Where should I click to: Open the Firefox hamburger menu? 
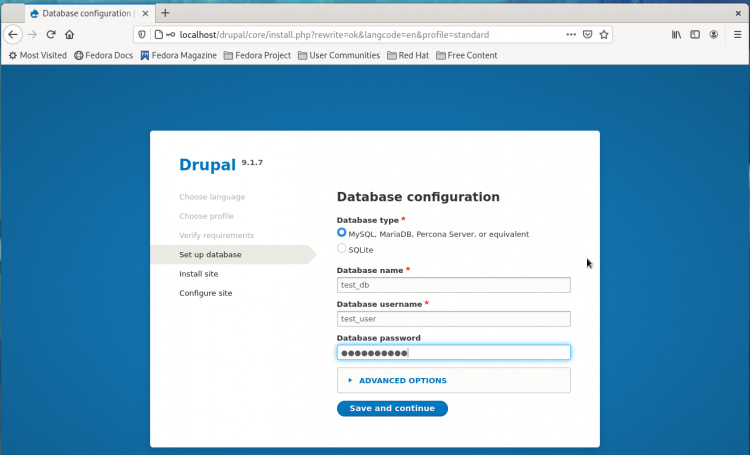click(x=735, y=34)
